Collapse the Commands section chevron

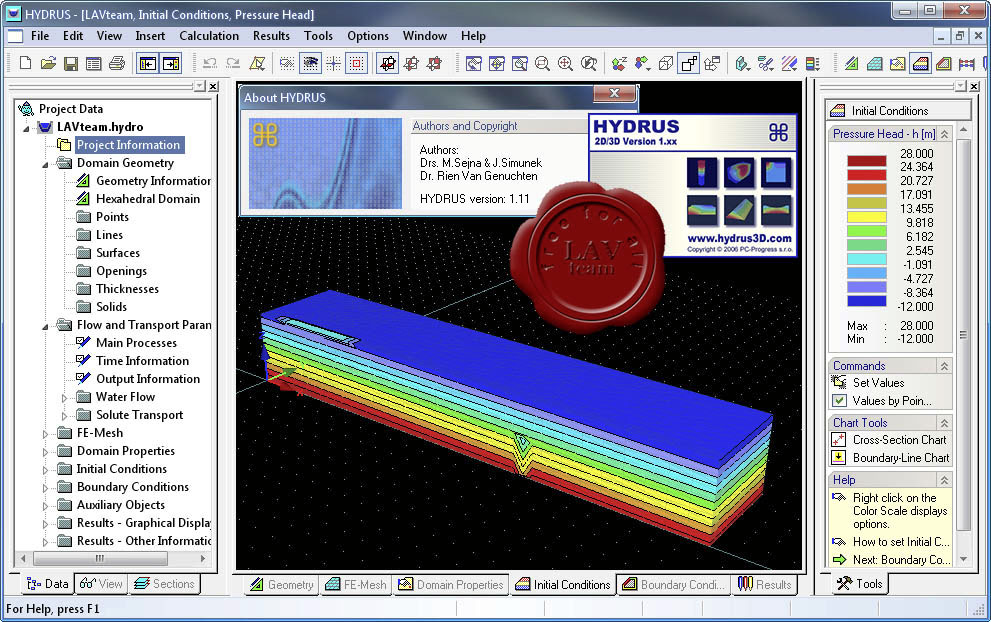click(x=944, y=366)
